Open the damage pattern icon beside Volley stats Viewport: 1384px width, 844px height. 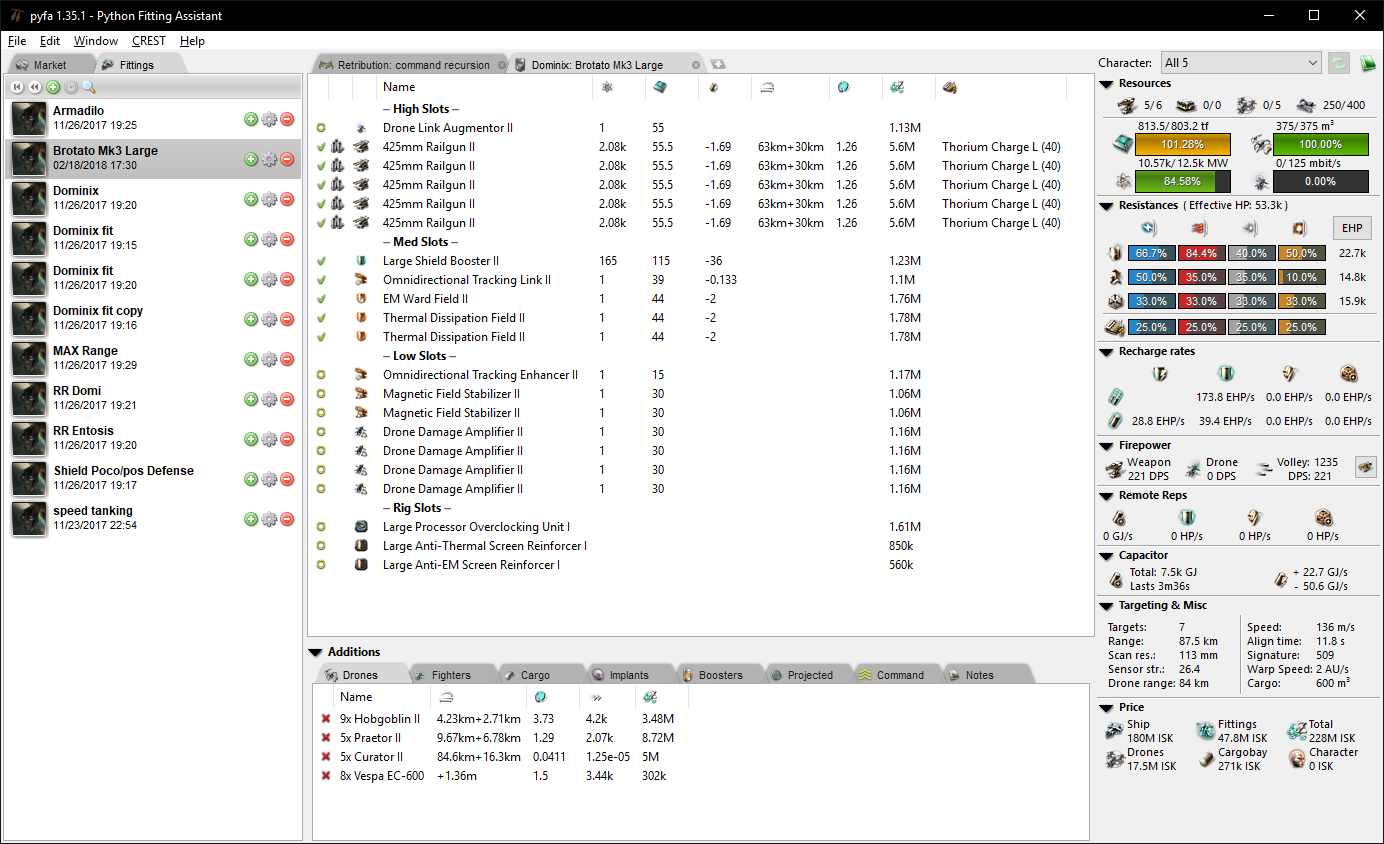[1365, 466]
